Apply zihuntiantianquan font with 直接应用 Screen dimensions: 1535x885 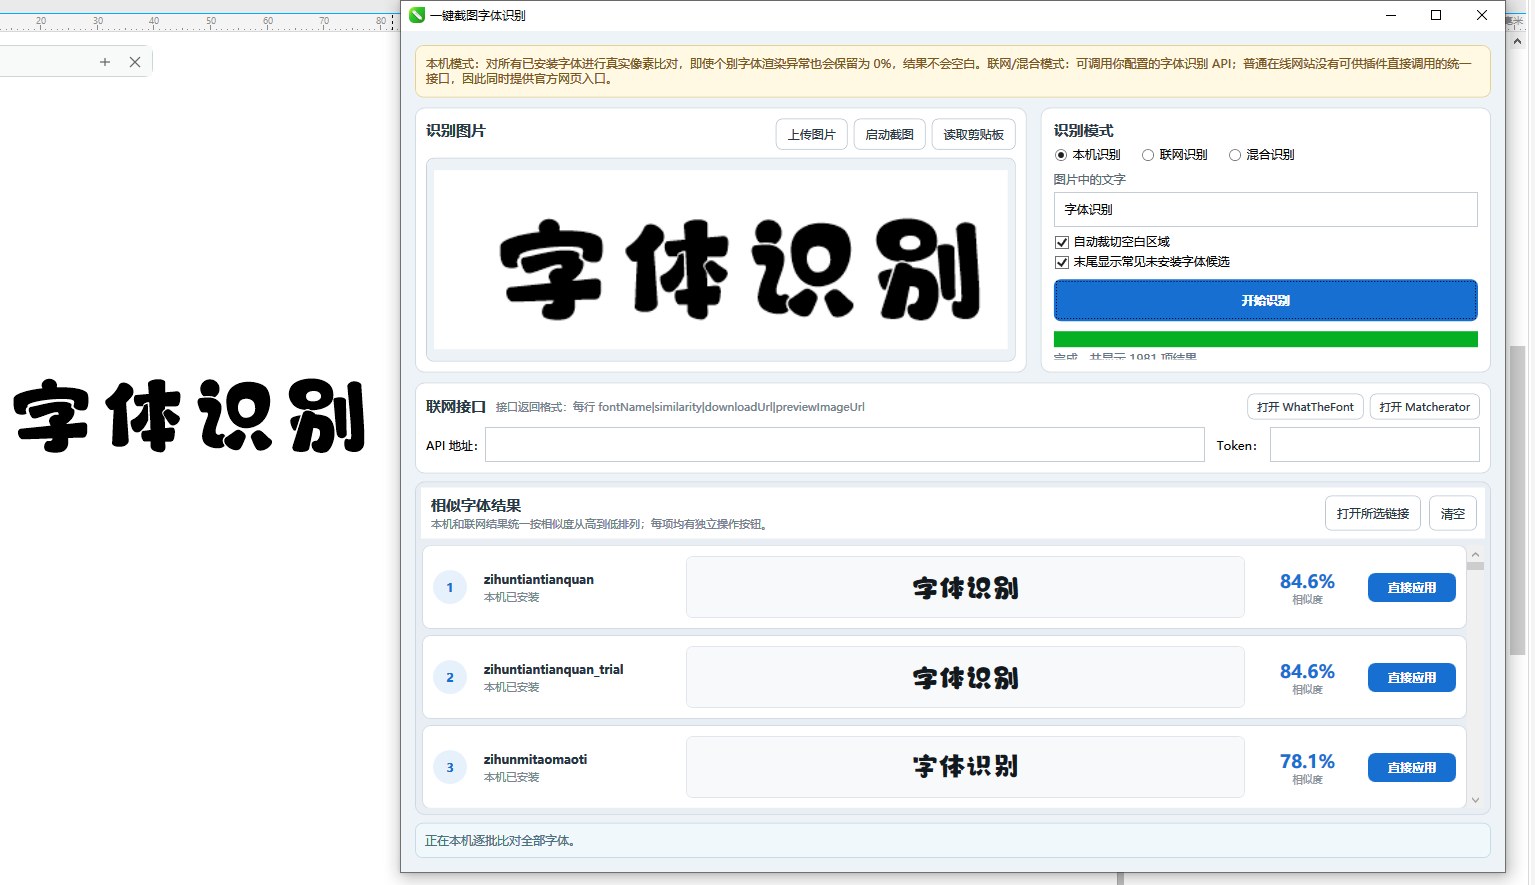(x=1411, y=588)
